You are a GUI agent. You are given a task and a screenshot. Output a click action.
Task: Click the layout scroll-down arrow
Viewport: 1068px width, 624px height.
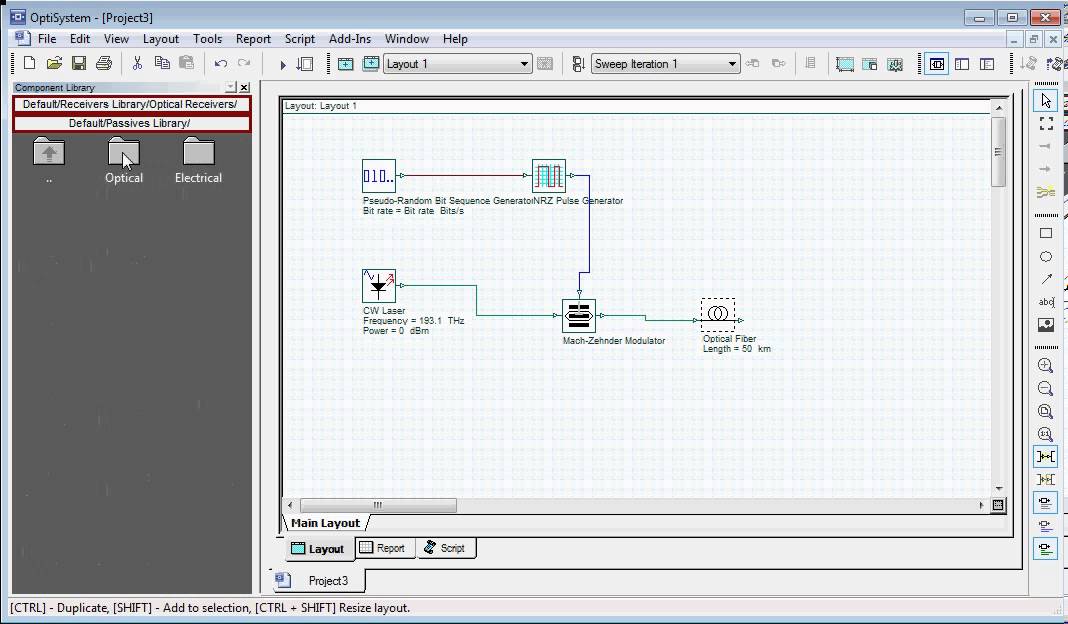999,488
